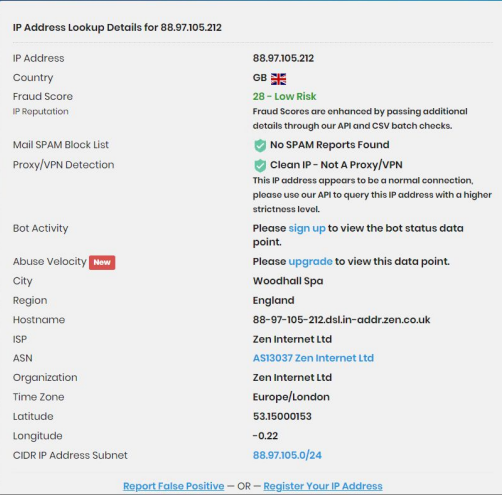Click the latitude value 53.15000153
The height and width of the screenshot is (495, 502).
[x=282, y=416]
